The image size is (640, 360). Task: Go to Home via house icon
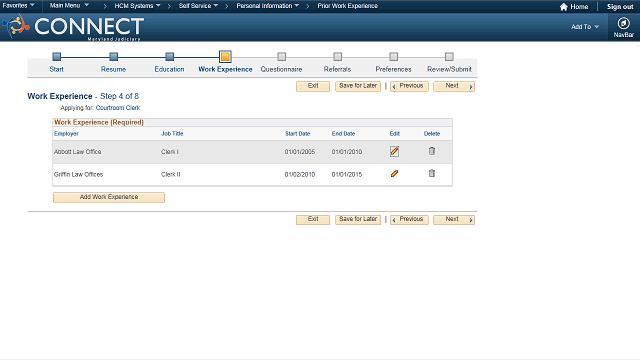point(564,7)
